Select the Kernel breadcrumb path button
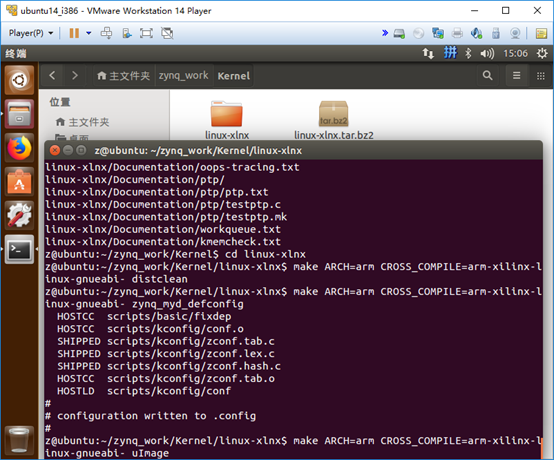Image resolution: width=554 pixels, height=460 pixels. pos(234,76)
